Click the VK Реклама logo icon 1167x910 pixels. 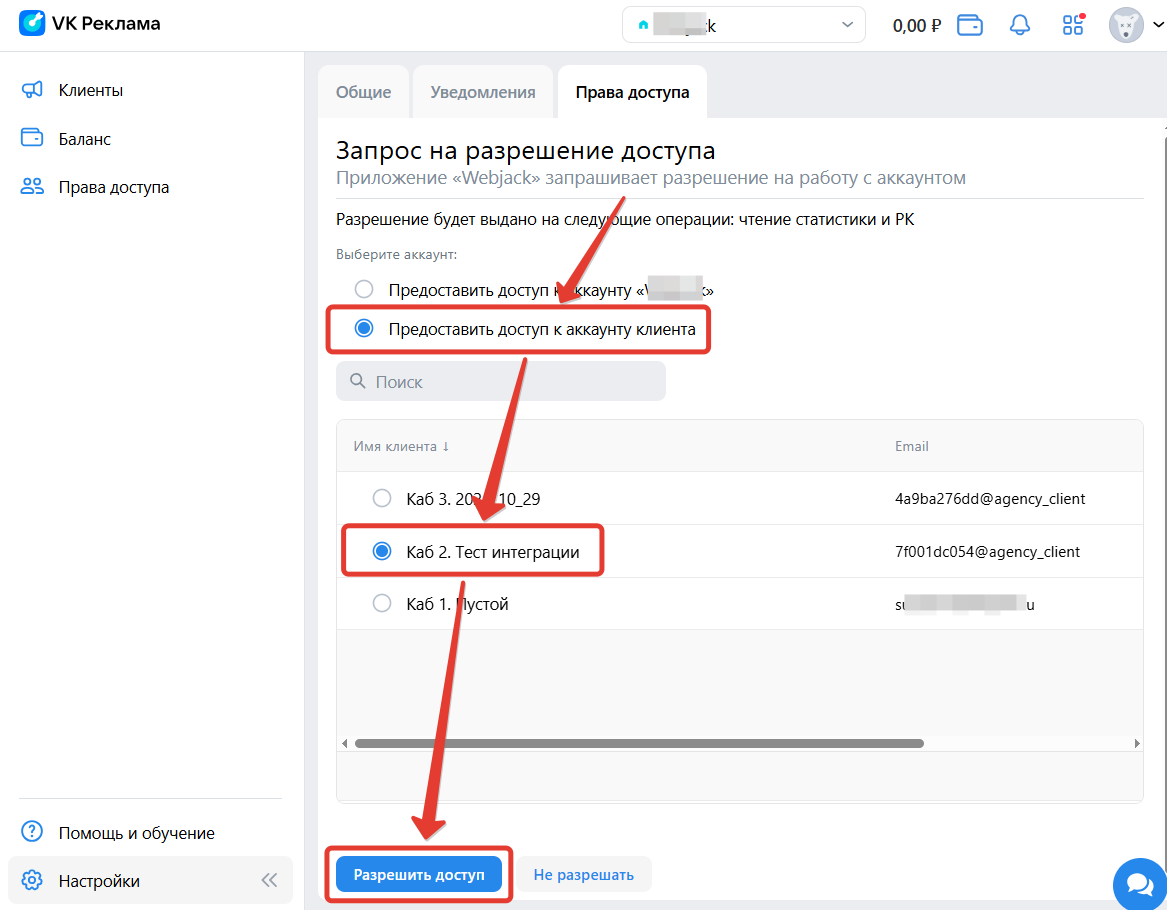tap(32, 23)
